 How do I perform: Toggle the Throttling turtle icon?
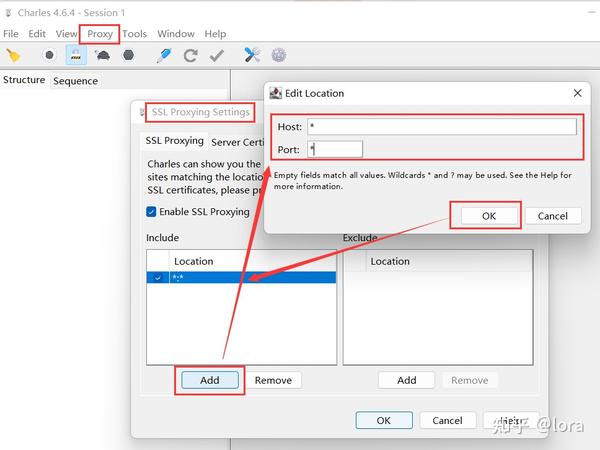[x=103, y=55]
